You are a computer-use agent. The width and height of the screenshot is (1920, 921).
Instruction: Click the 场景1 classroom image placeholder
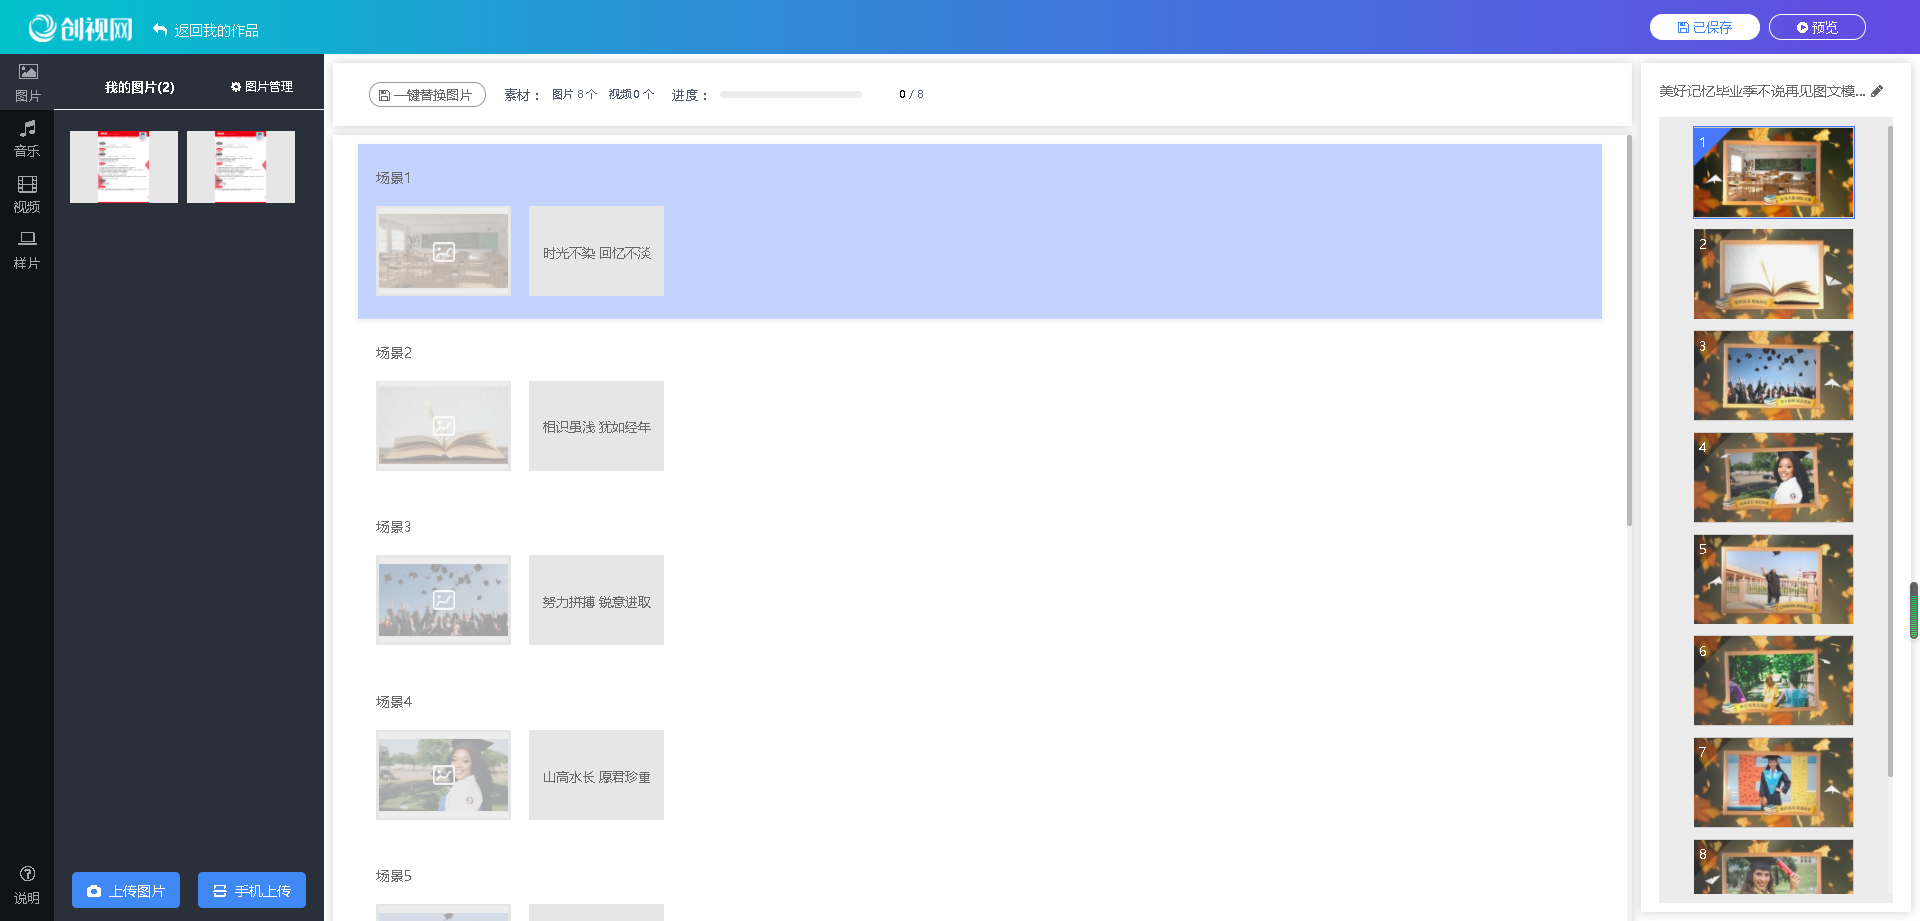(x=443, y=251)
